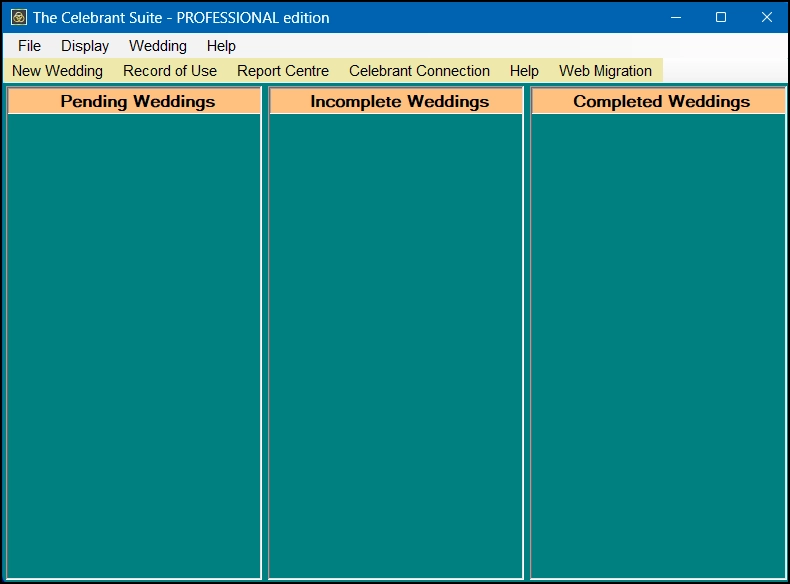Open the Help menu in the menu bar
Screen dimensions: 790x584
coord(221,46)
